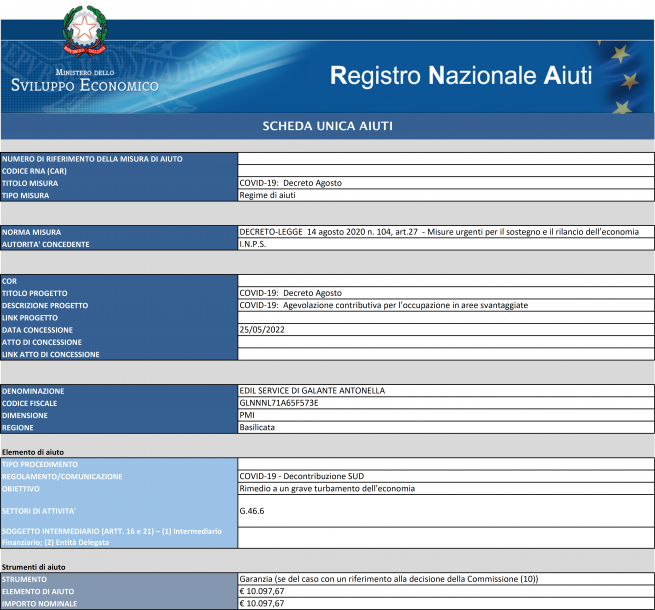Click the 'Strumenti di aiuto' section heading
This screenshot has width=655, height=610.
pyautogui.click(x=33, y=567)
